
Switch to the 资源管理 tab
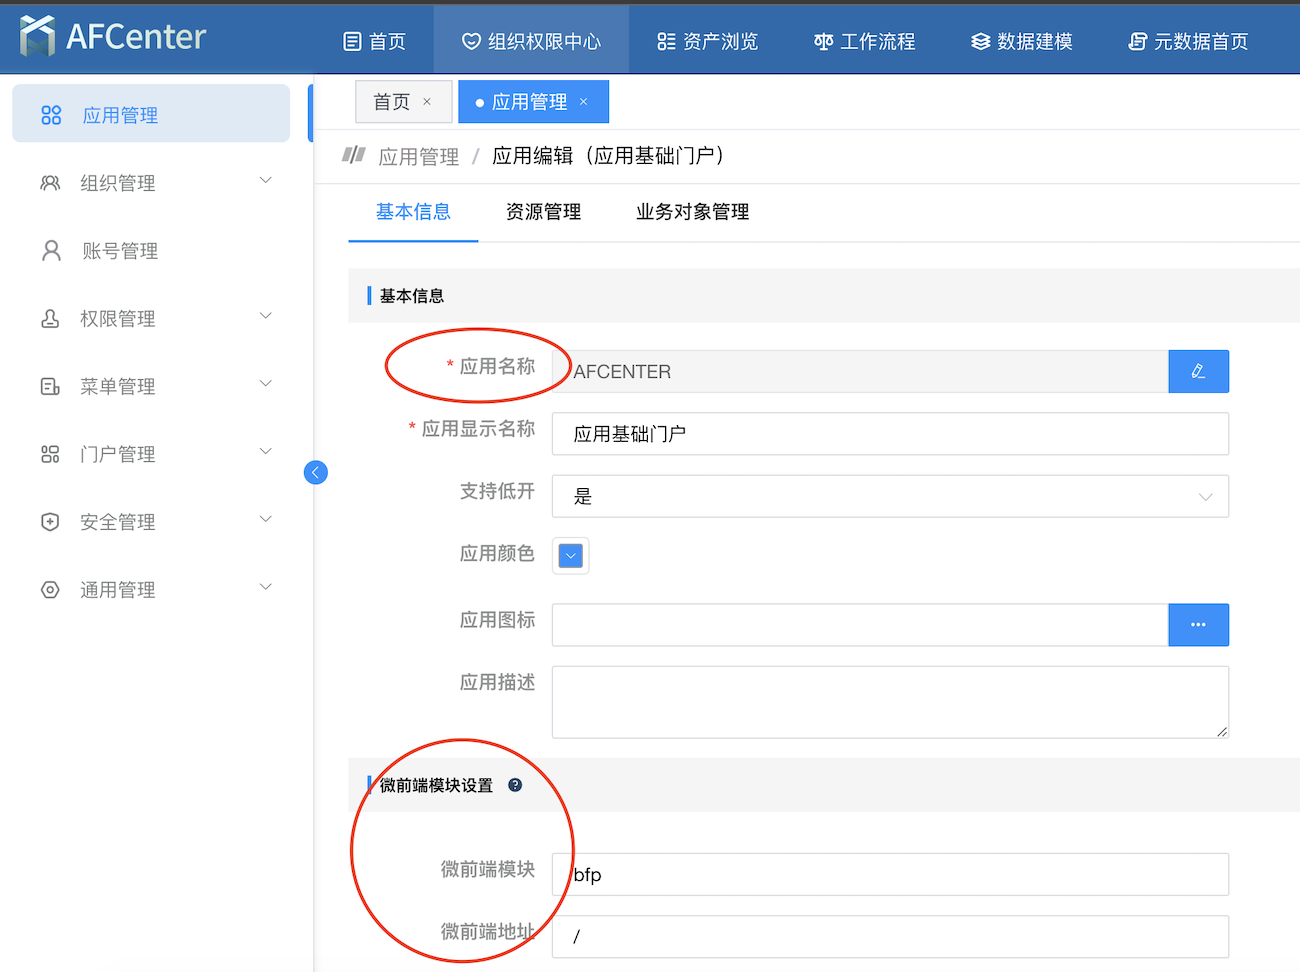(x=544, y=212)
